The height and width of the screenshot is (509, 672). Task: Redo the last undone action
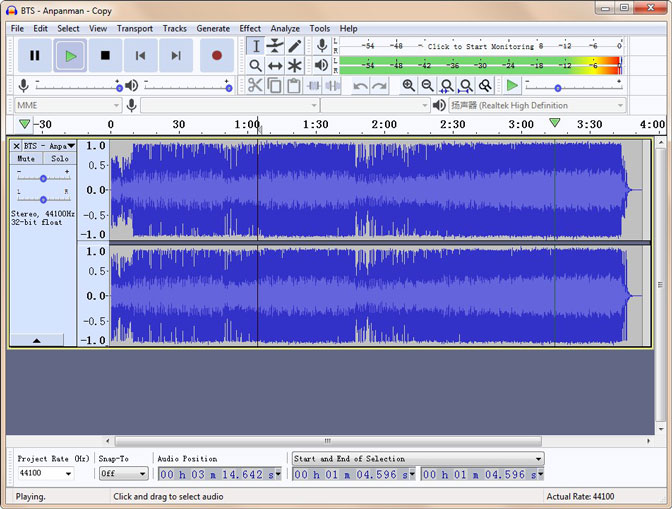(379, 86)
